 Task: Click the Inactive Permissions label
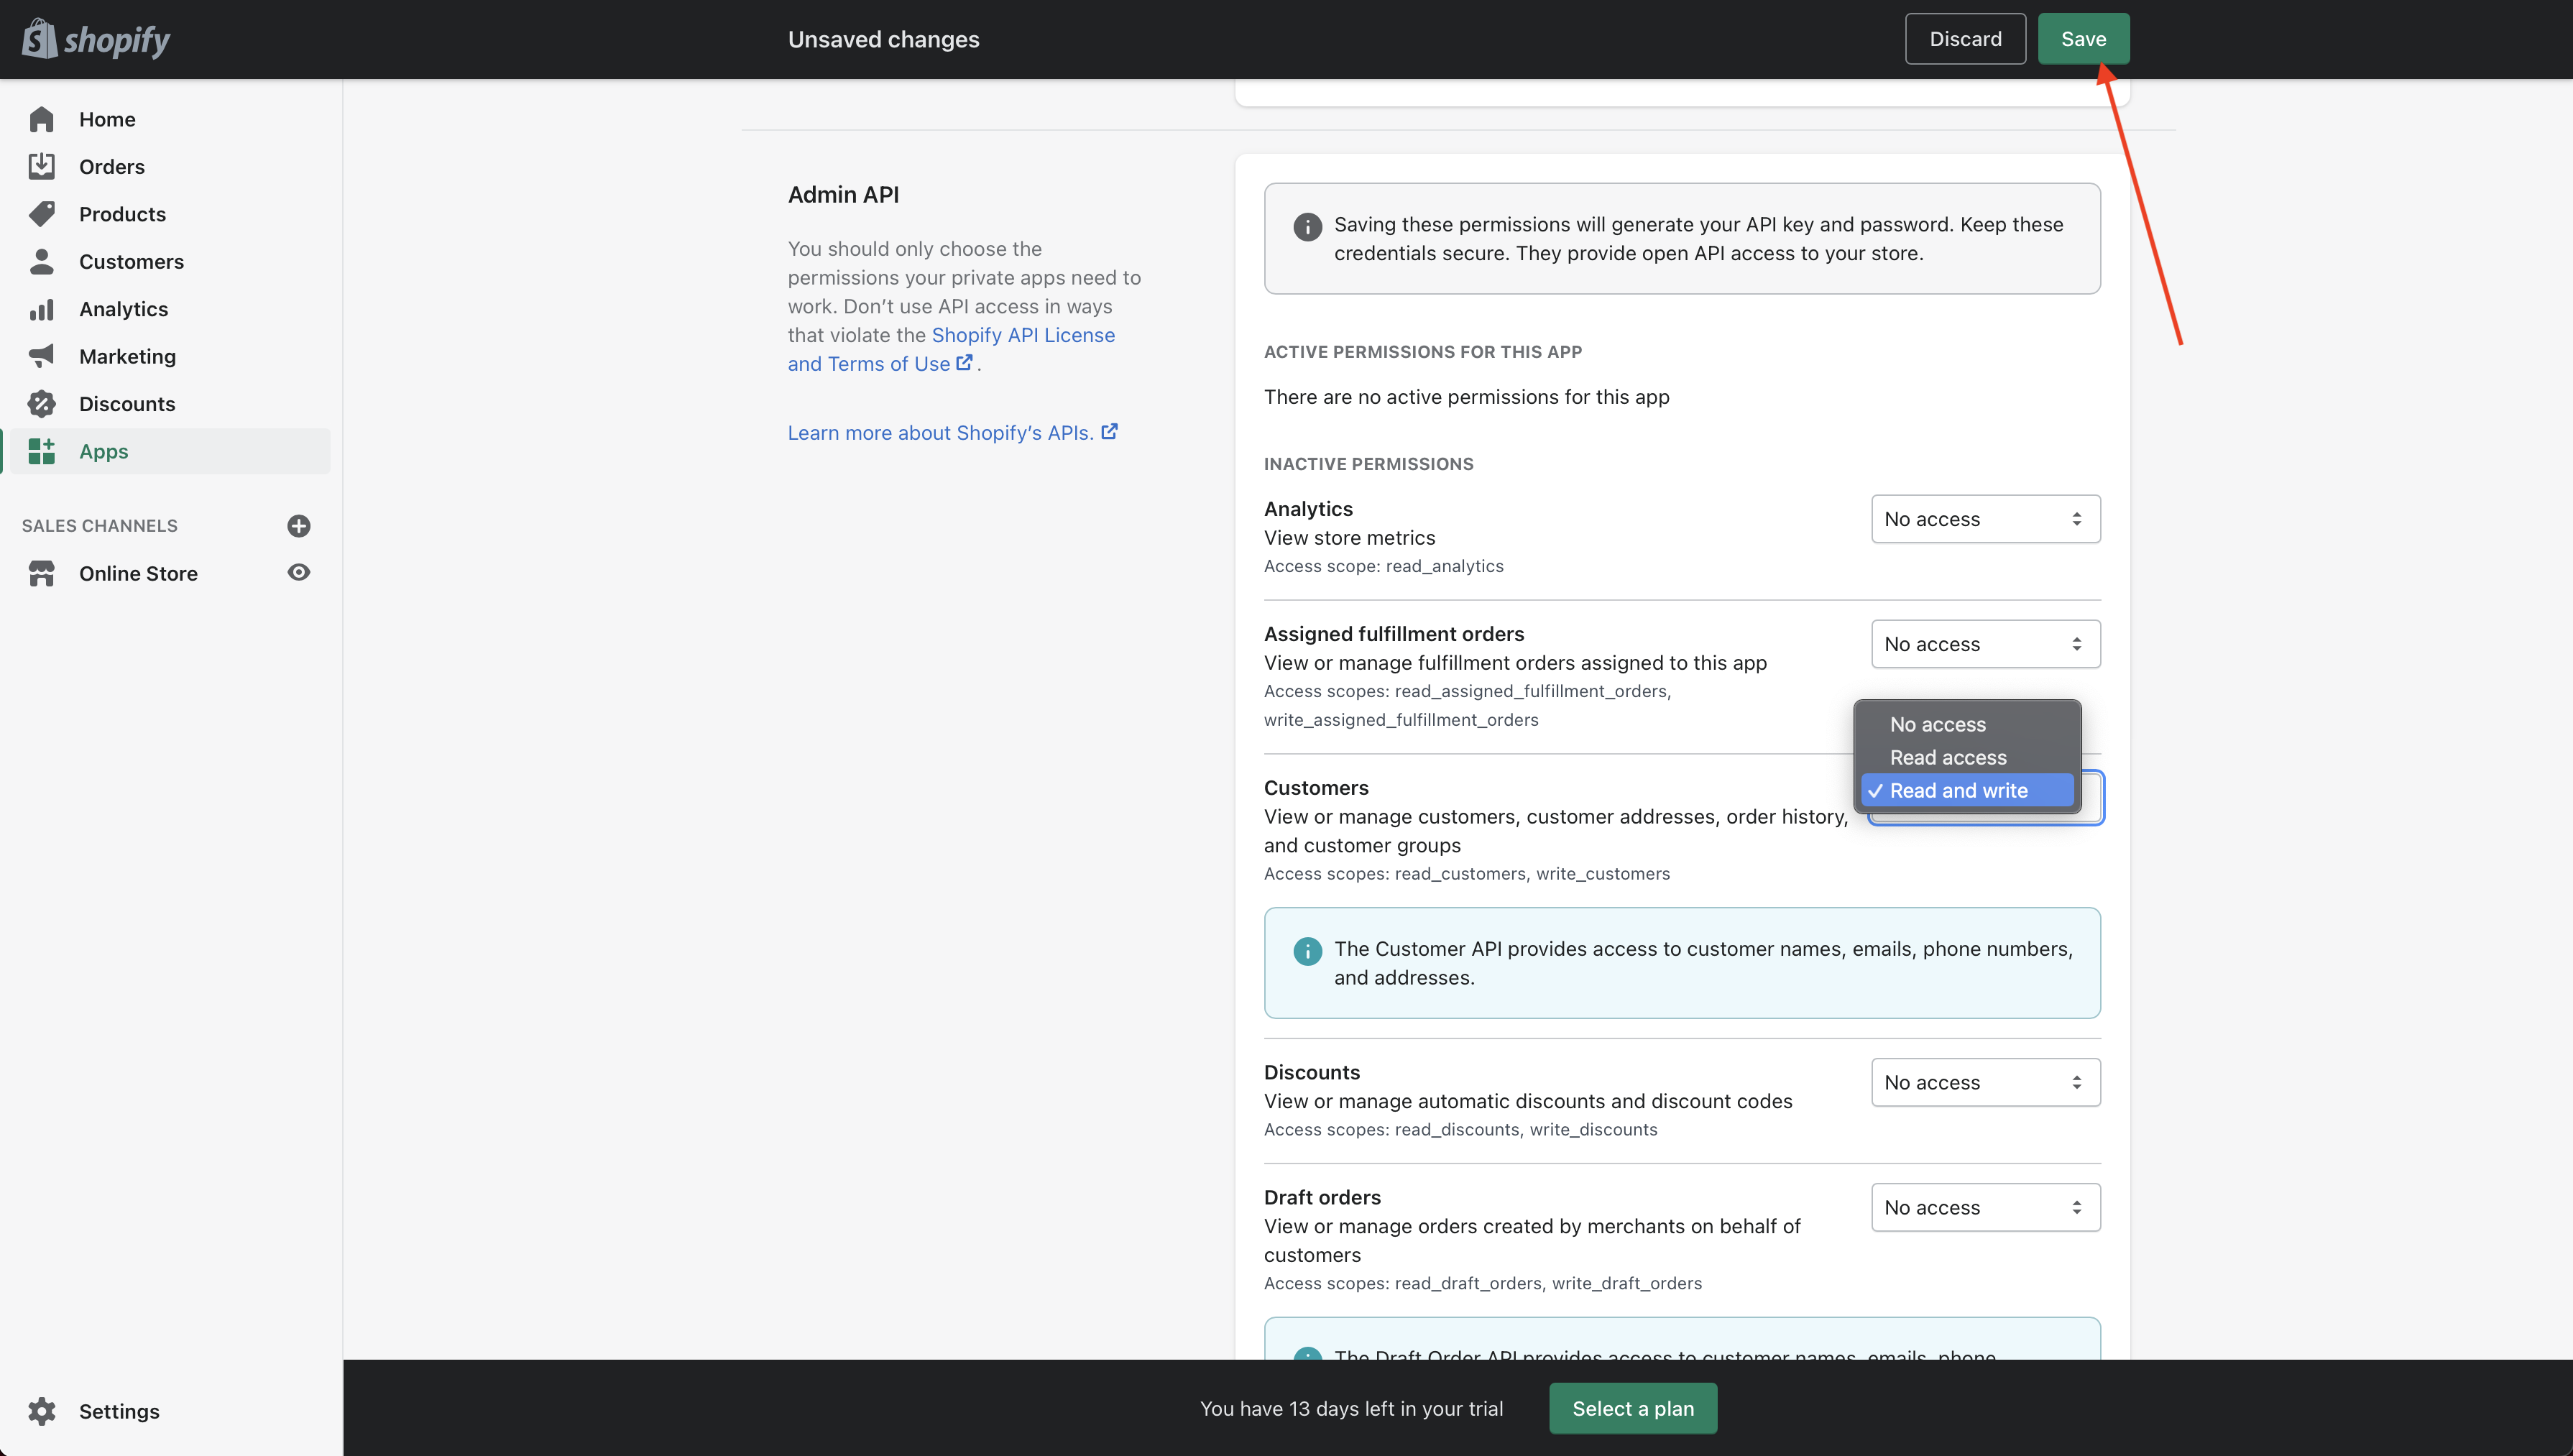coord(1368,463)
